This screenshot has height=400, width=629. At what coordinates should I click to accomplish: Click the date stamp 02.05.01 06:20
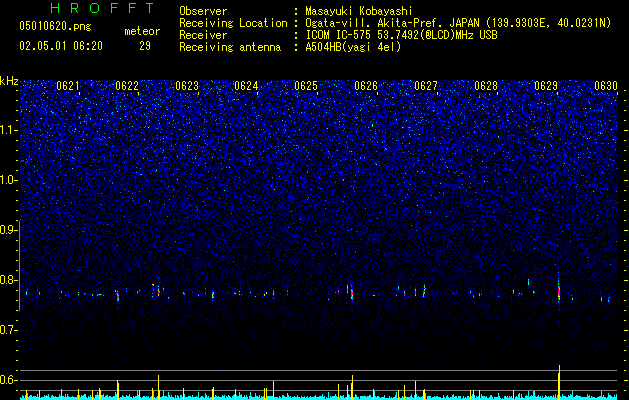coord(61,46)
